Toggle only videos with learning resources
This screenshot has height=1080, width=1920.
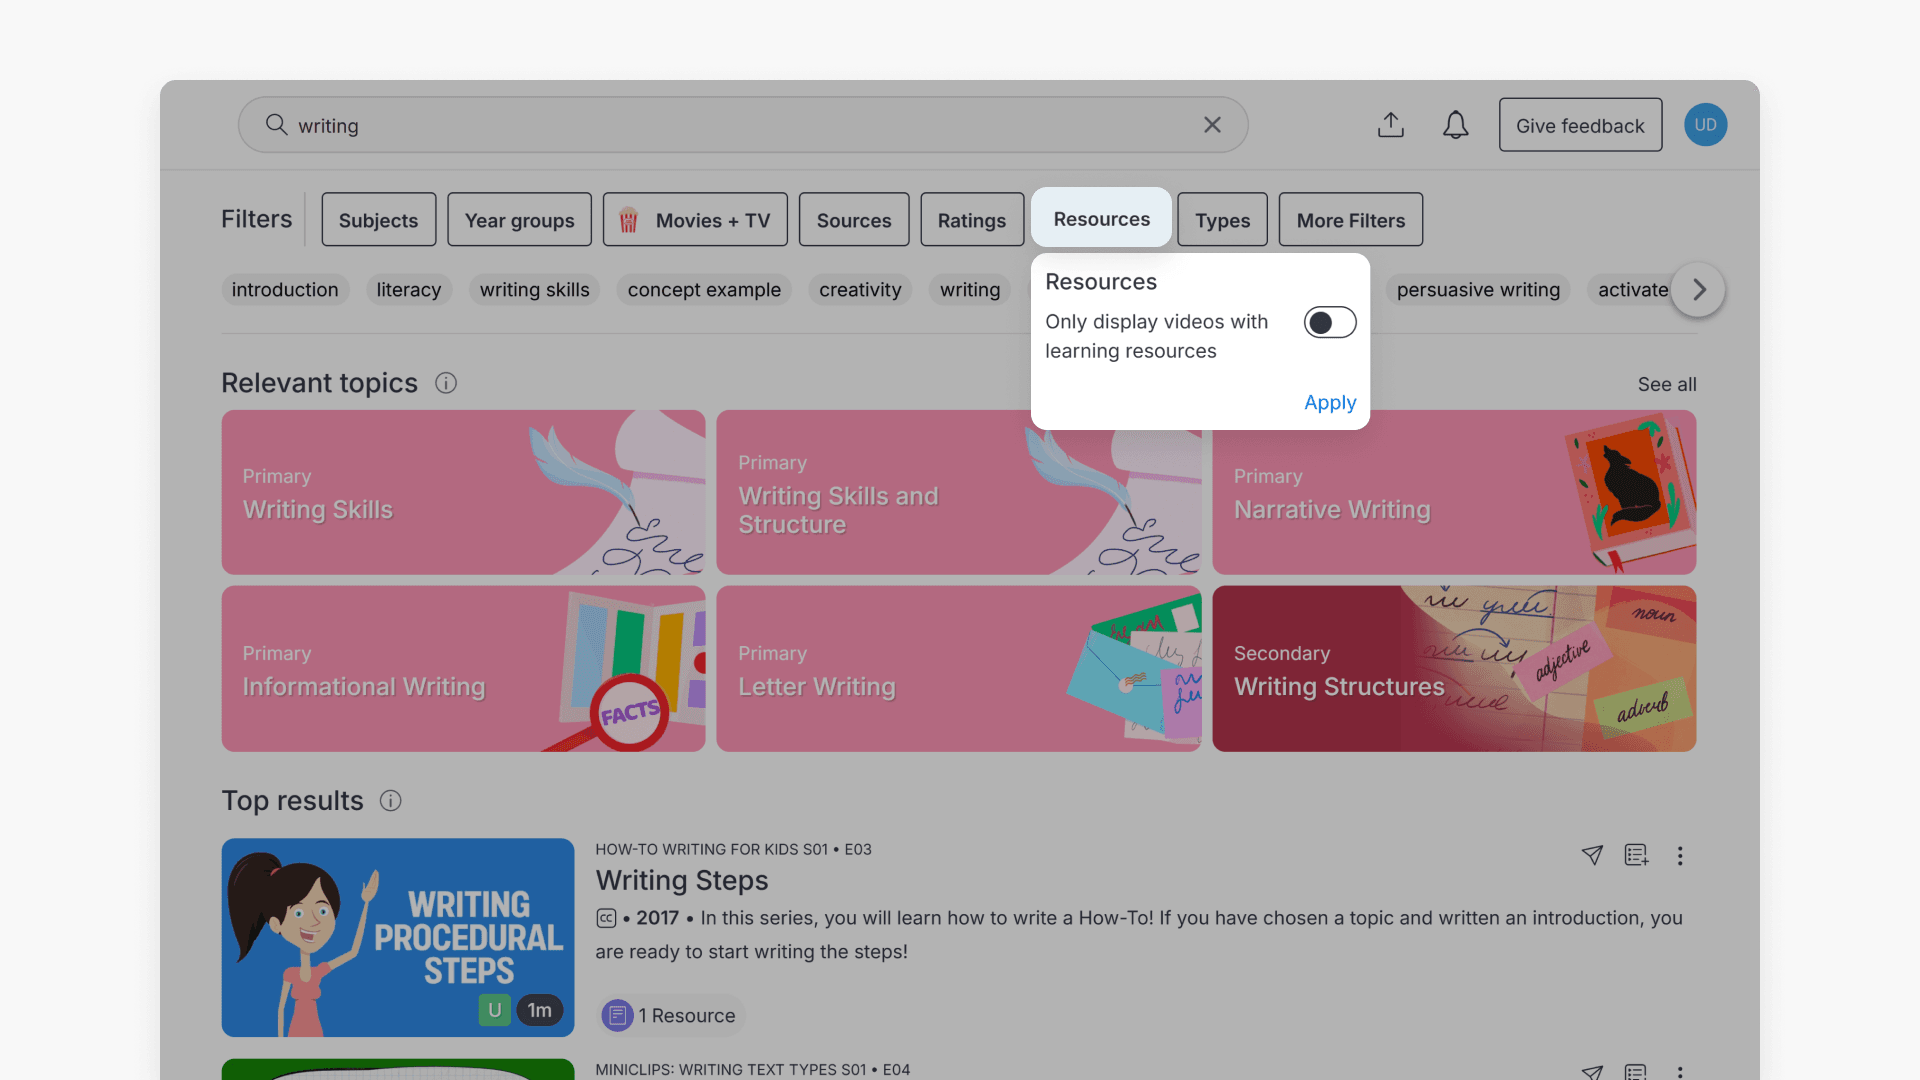tap(1329, 322)
